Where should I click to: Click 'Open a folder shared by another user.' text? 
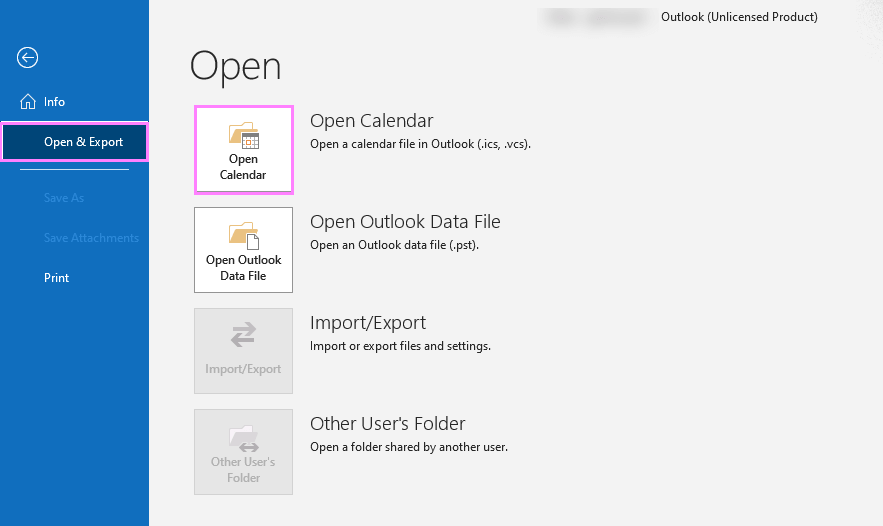(x=409, y=447)
